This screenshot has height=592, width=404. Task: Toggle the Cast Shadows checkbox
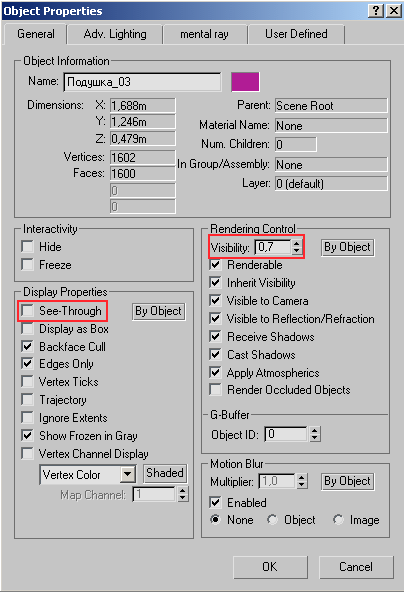coord(215,355)
